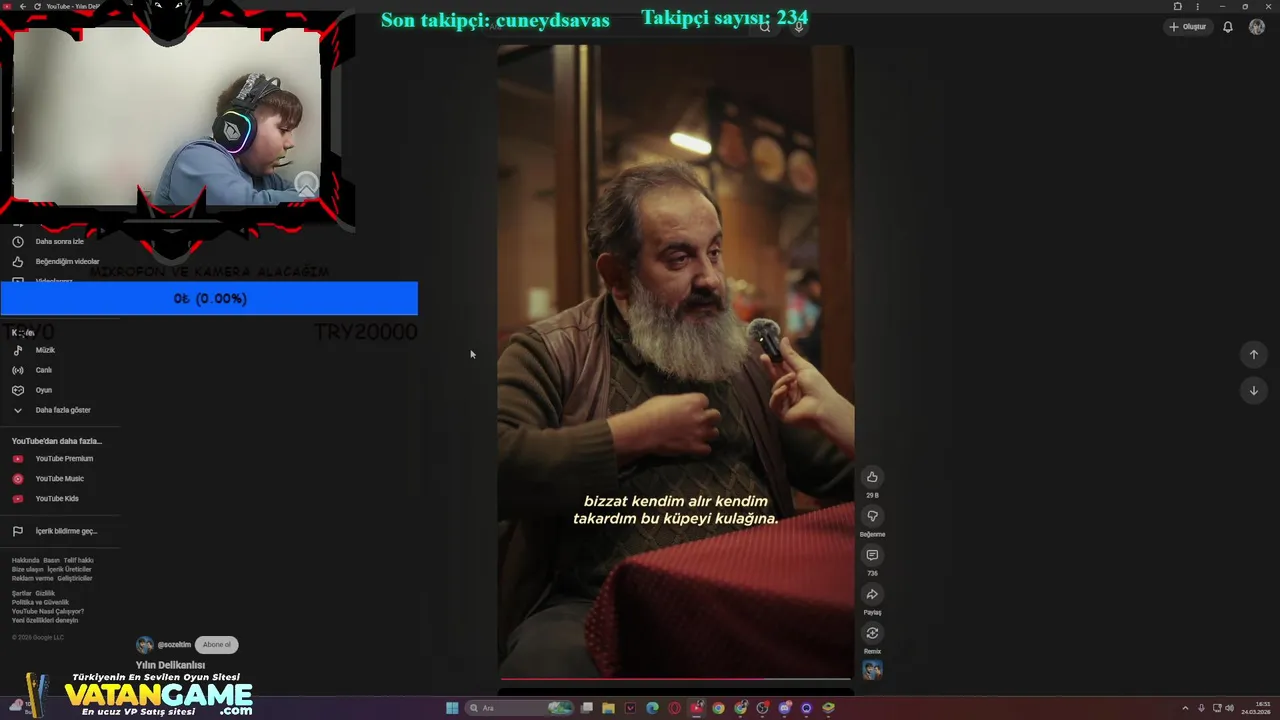Expand Daha fazla göster in sidebar
The image size is (1280, 720).
pos(60,410)
